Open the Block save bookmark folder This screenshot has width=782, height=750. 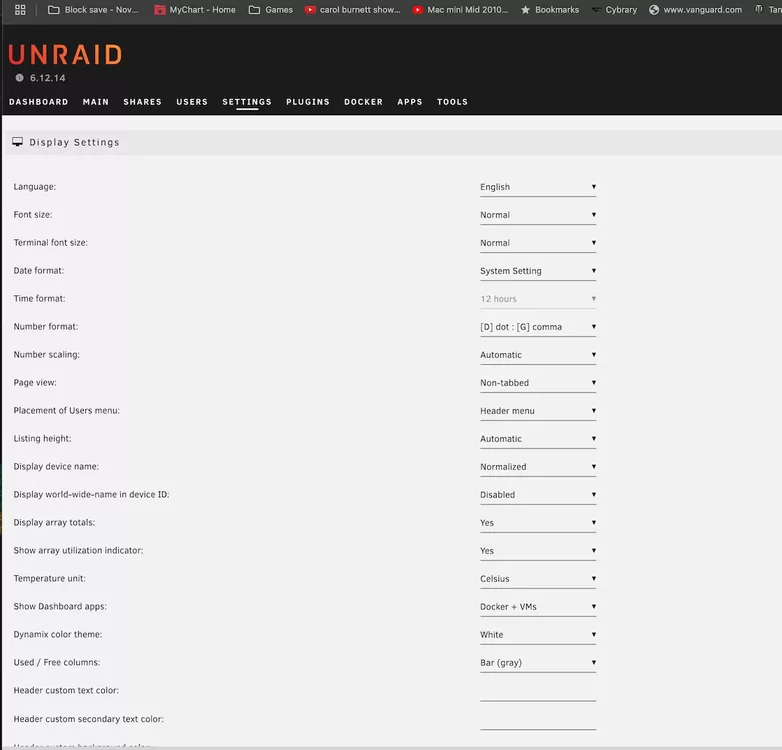click(x=93, y=9)
